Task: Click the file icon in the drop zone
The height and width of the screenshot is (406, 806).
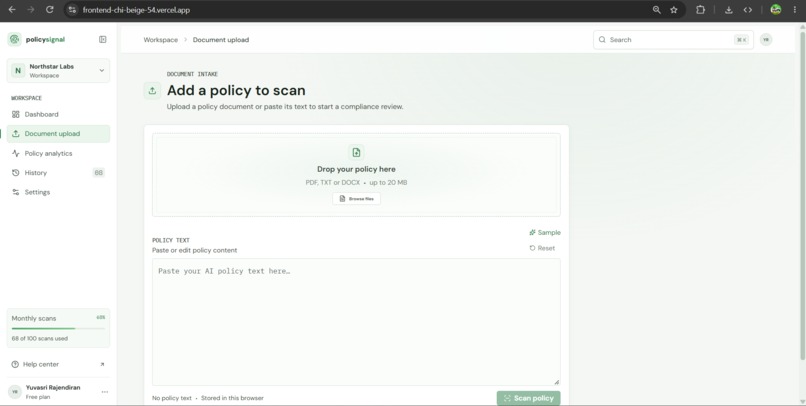Action: point(356,152)
